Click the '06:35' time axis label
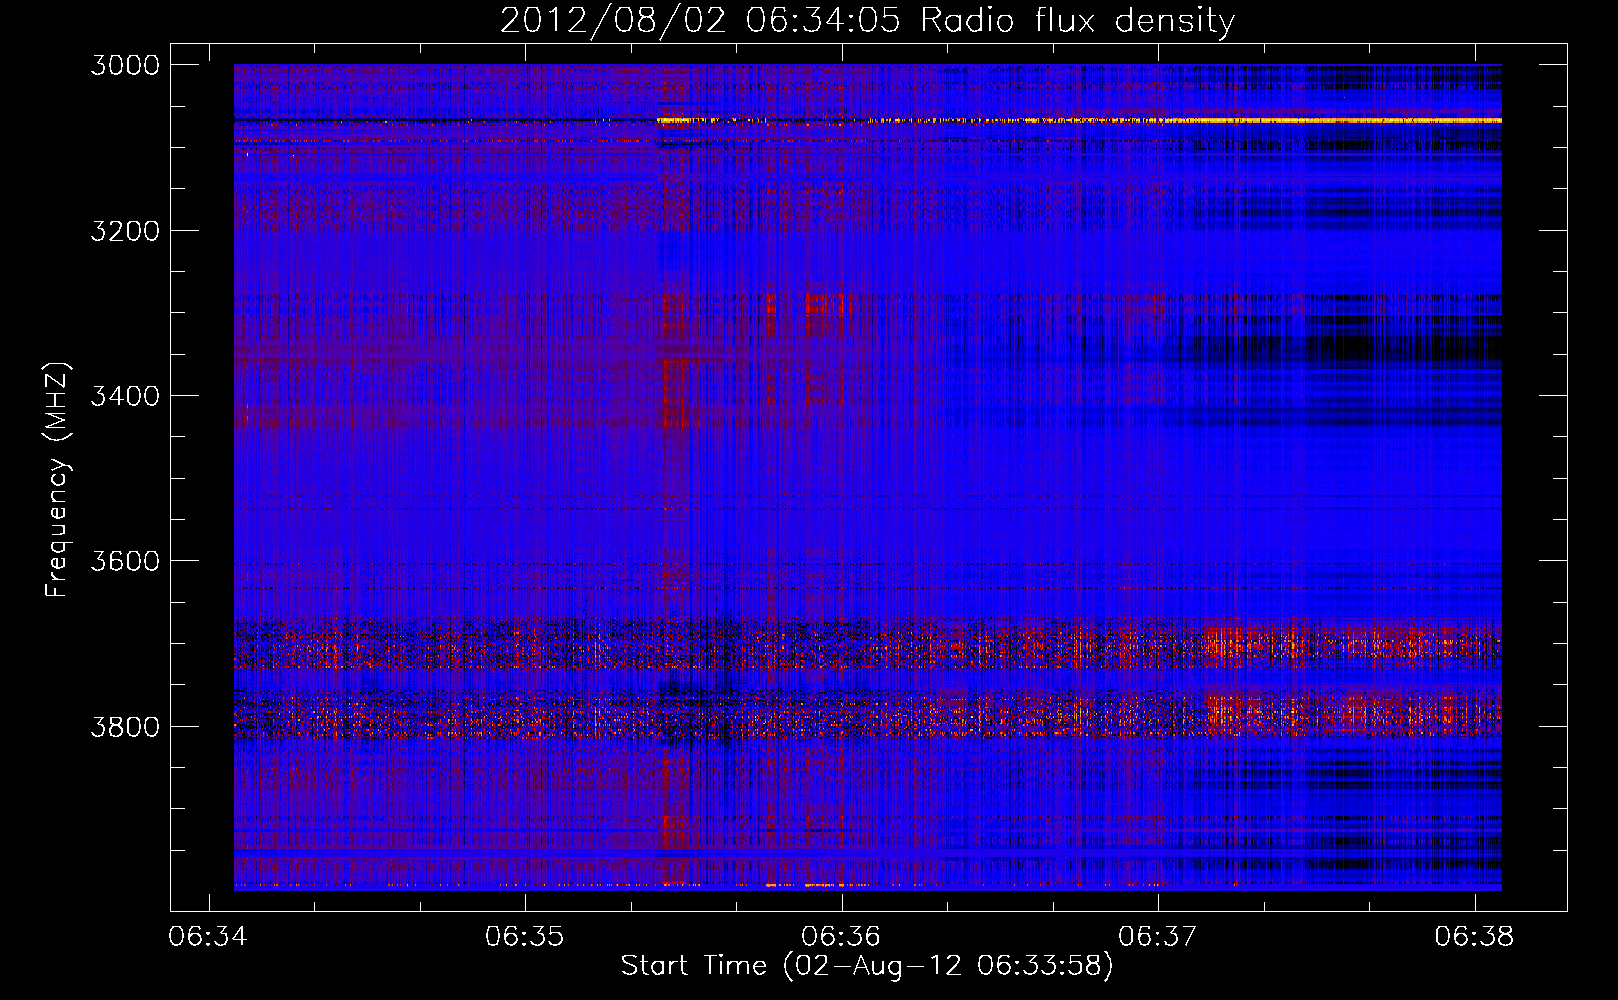Image resolution: width=1618 pixels, height=1000 pixels. [x=525, y=937]
